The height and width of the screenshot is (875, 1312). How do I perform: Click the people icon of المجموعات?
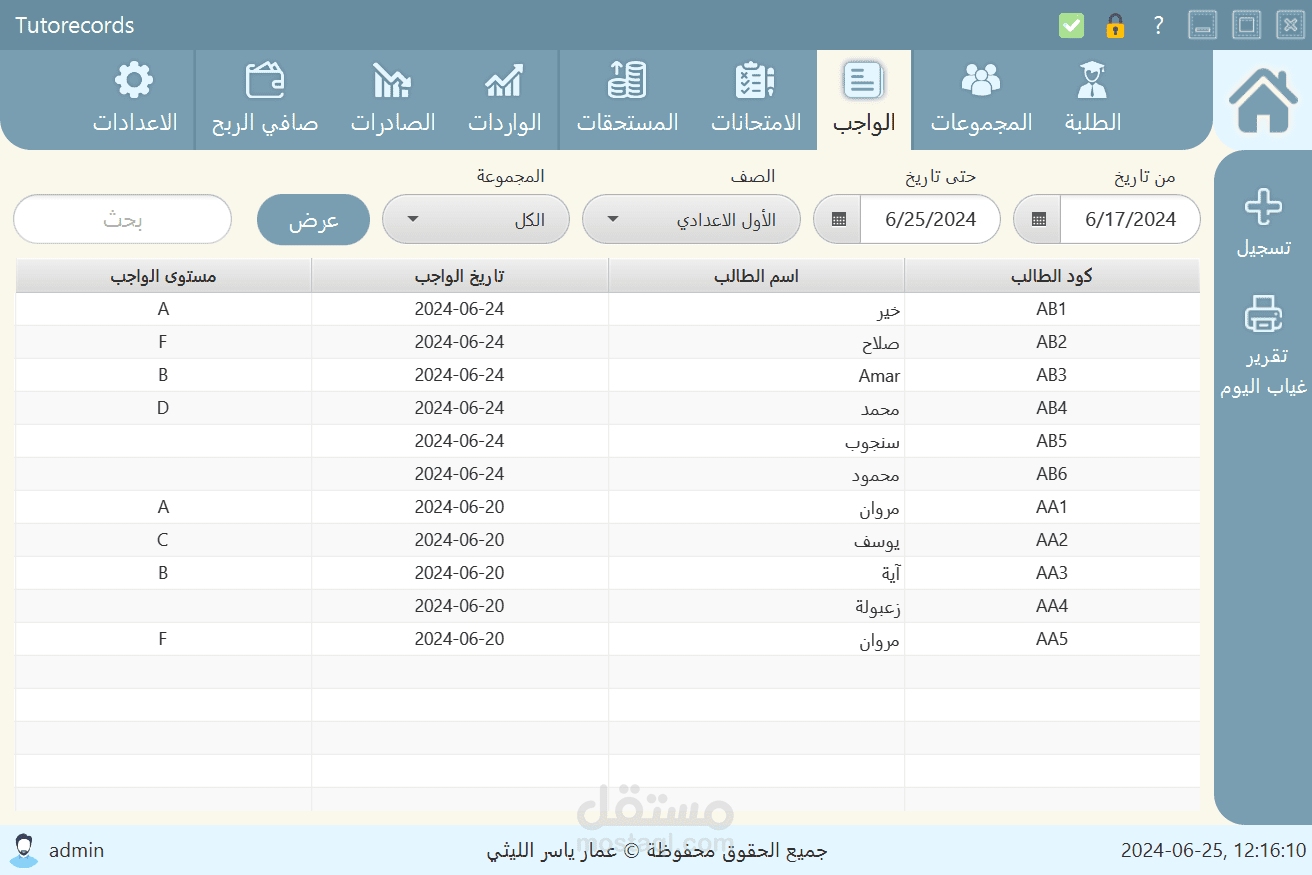tap(980, 80)
